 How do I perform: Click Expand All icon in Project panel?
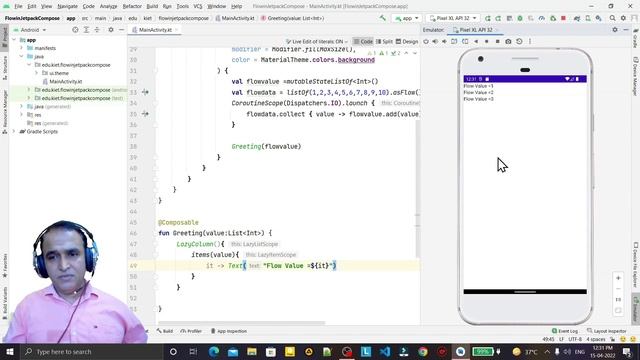[86, 30]
